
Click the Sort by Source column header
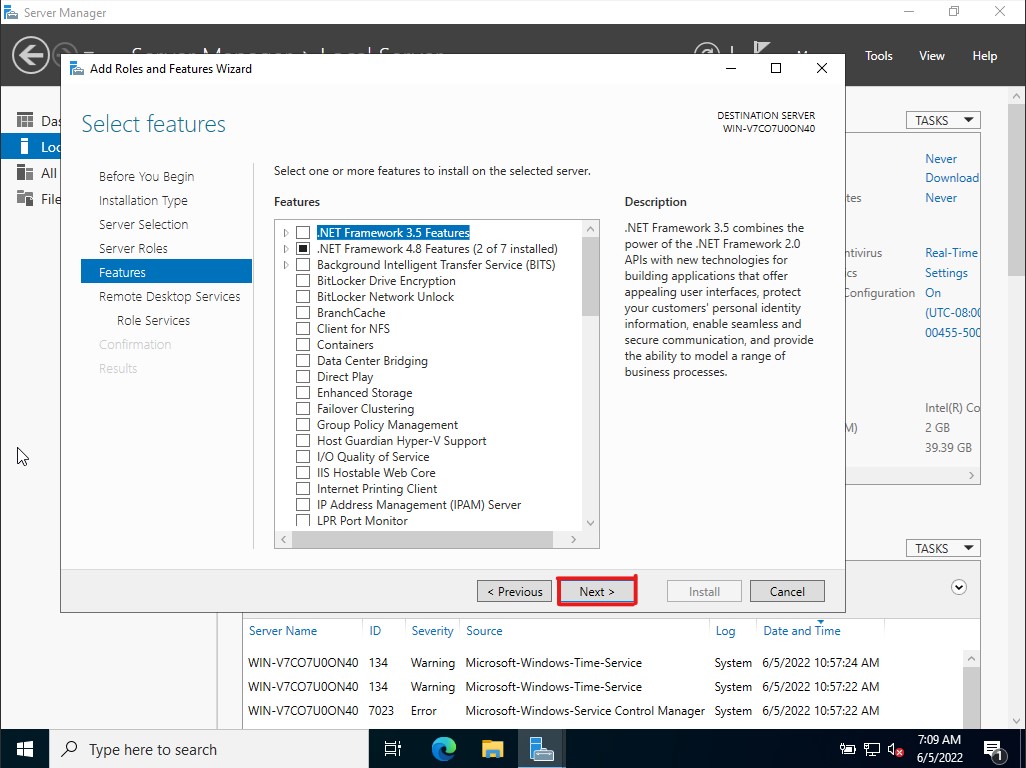point(484,631)
